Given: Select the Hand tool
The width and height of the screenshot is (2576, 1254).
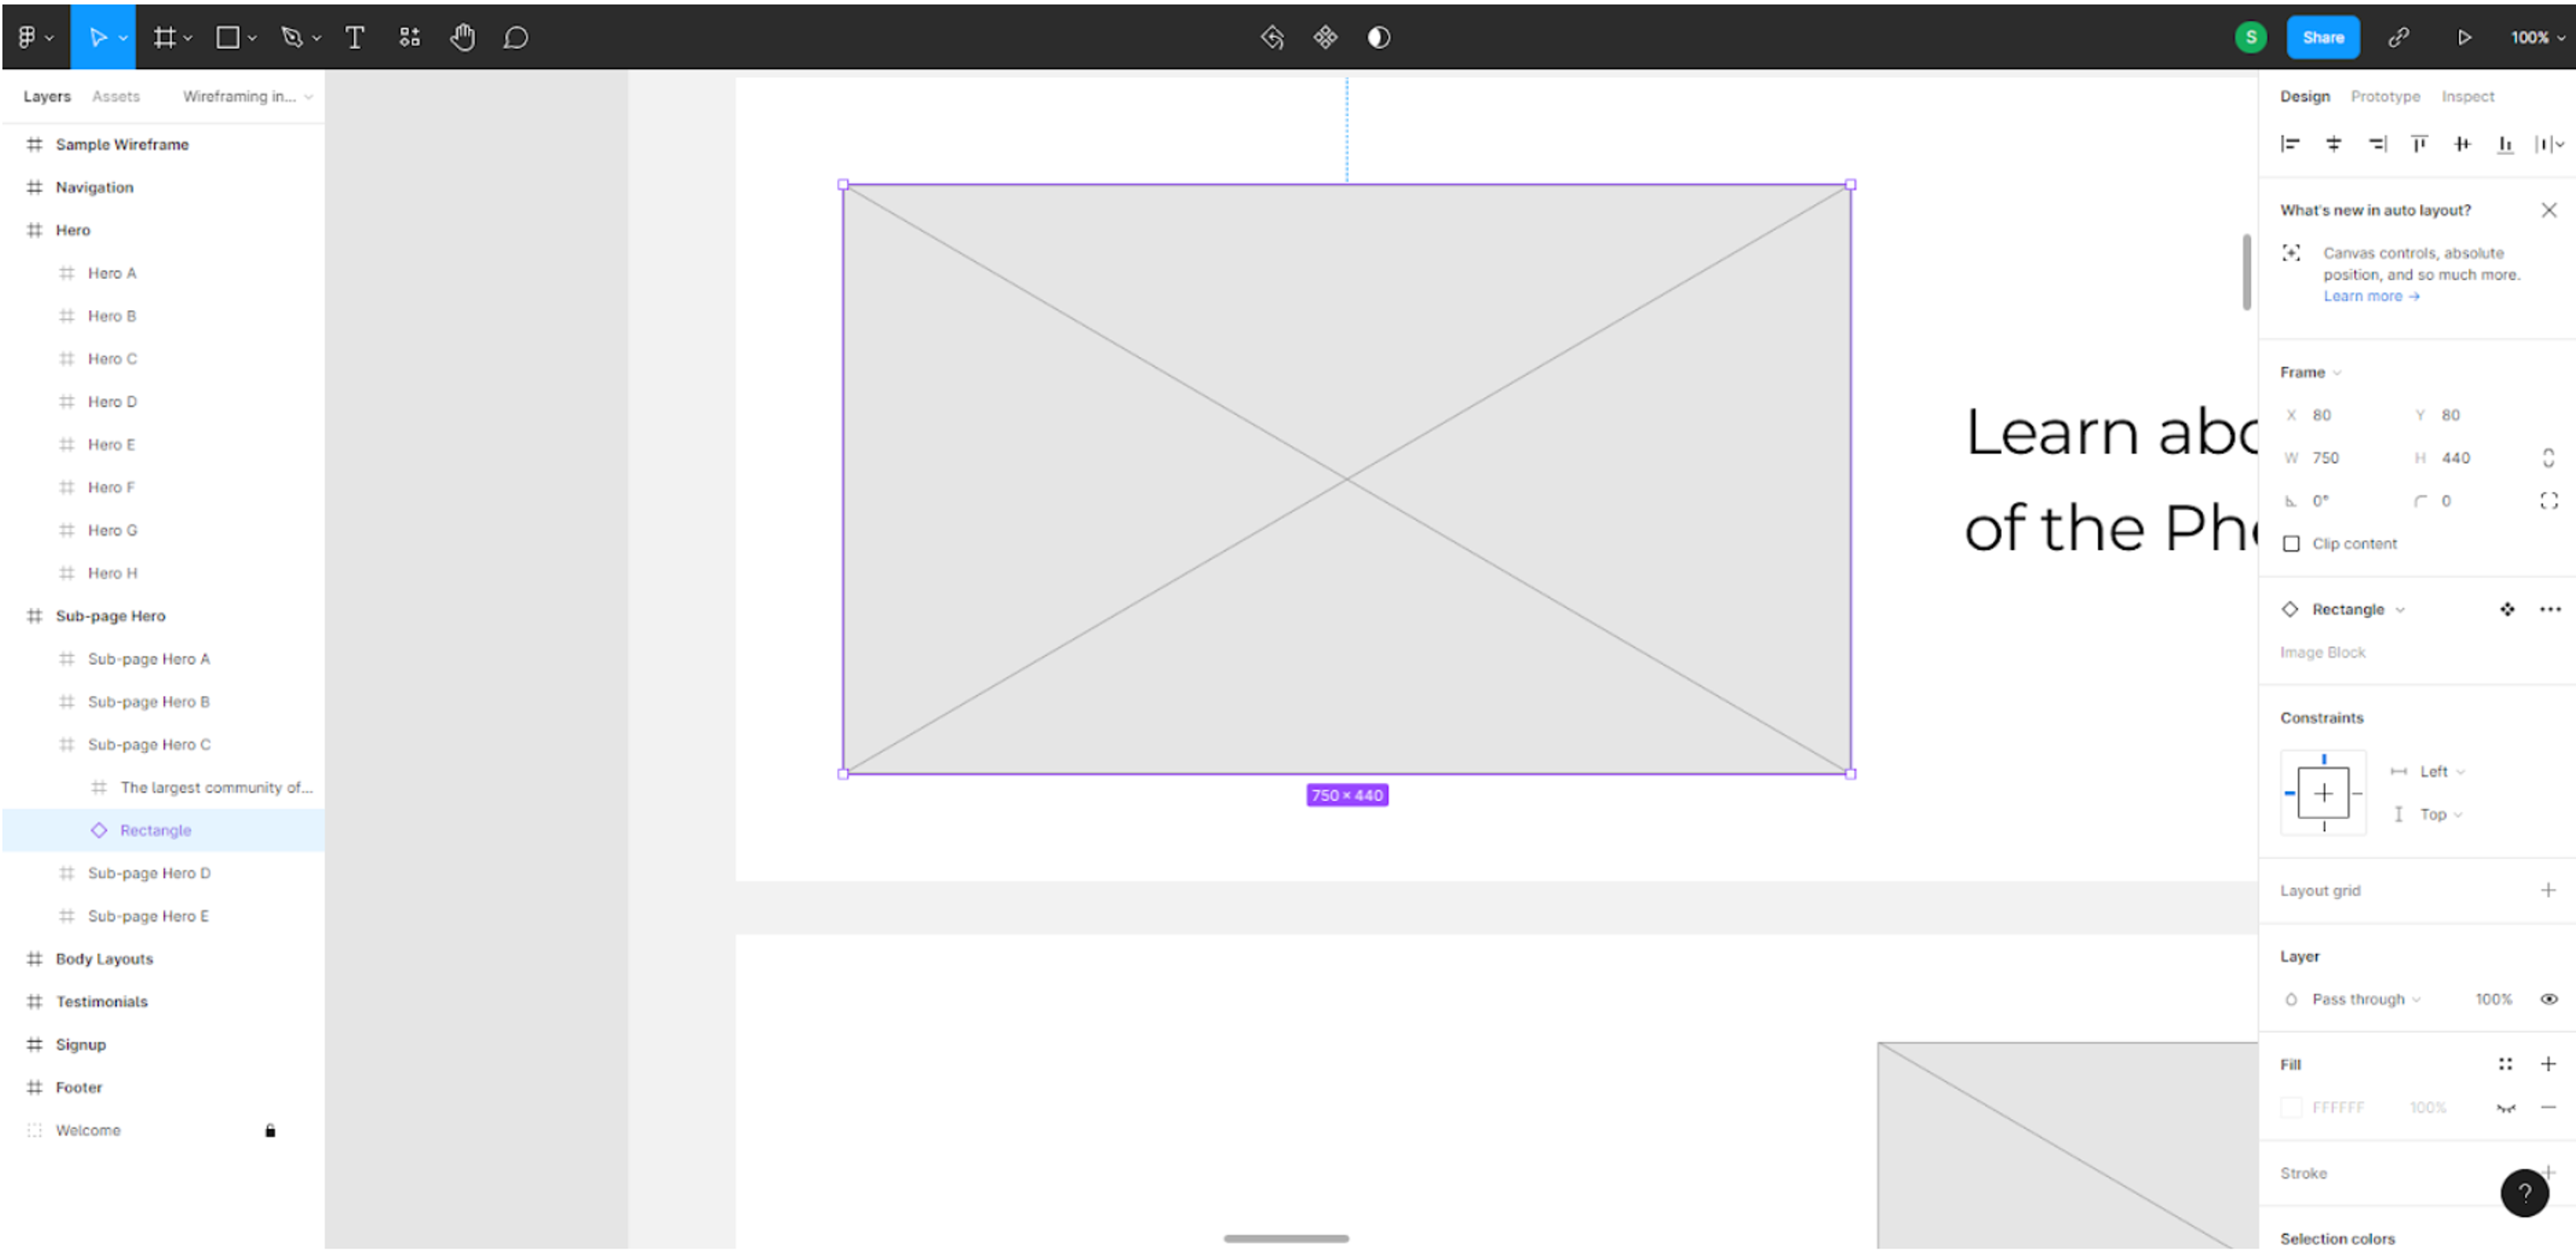Looking at the screenshot, I should pyautogui.click(x=462, y=38).
